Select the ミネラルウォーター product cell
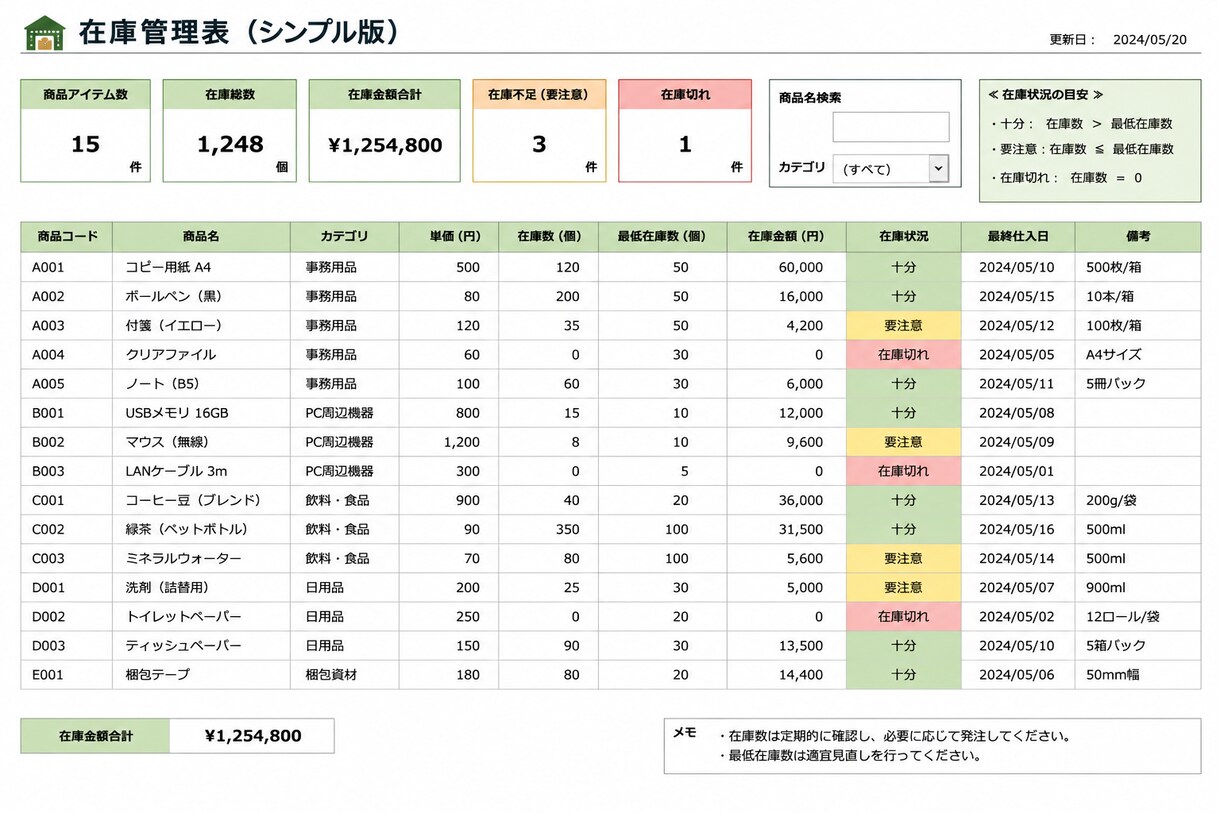1220x813 pixels. click(201, 558)
